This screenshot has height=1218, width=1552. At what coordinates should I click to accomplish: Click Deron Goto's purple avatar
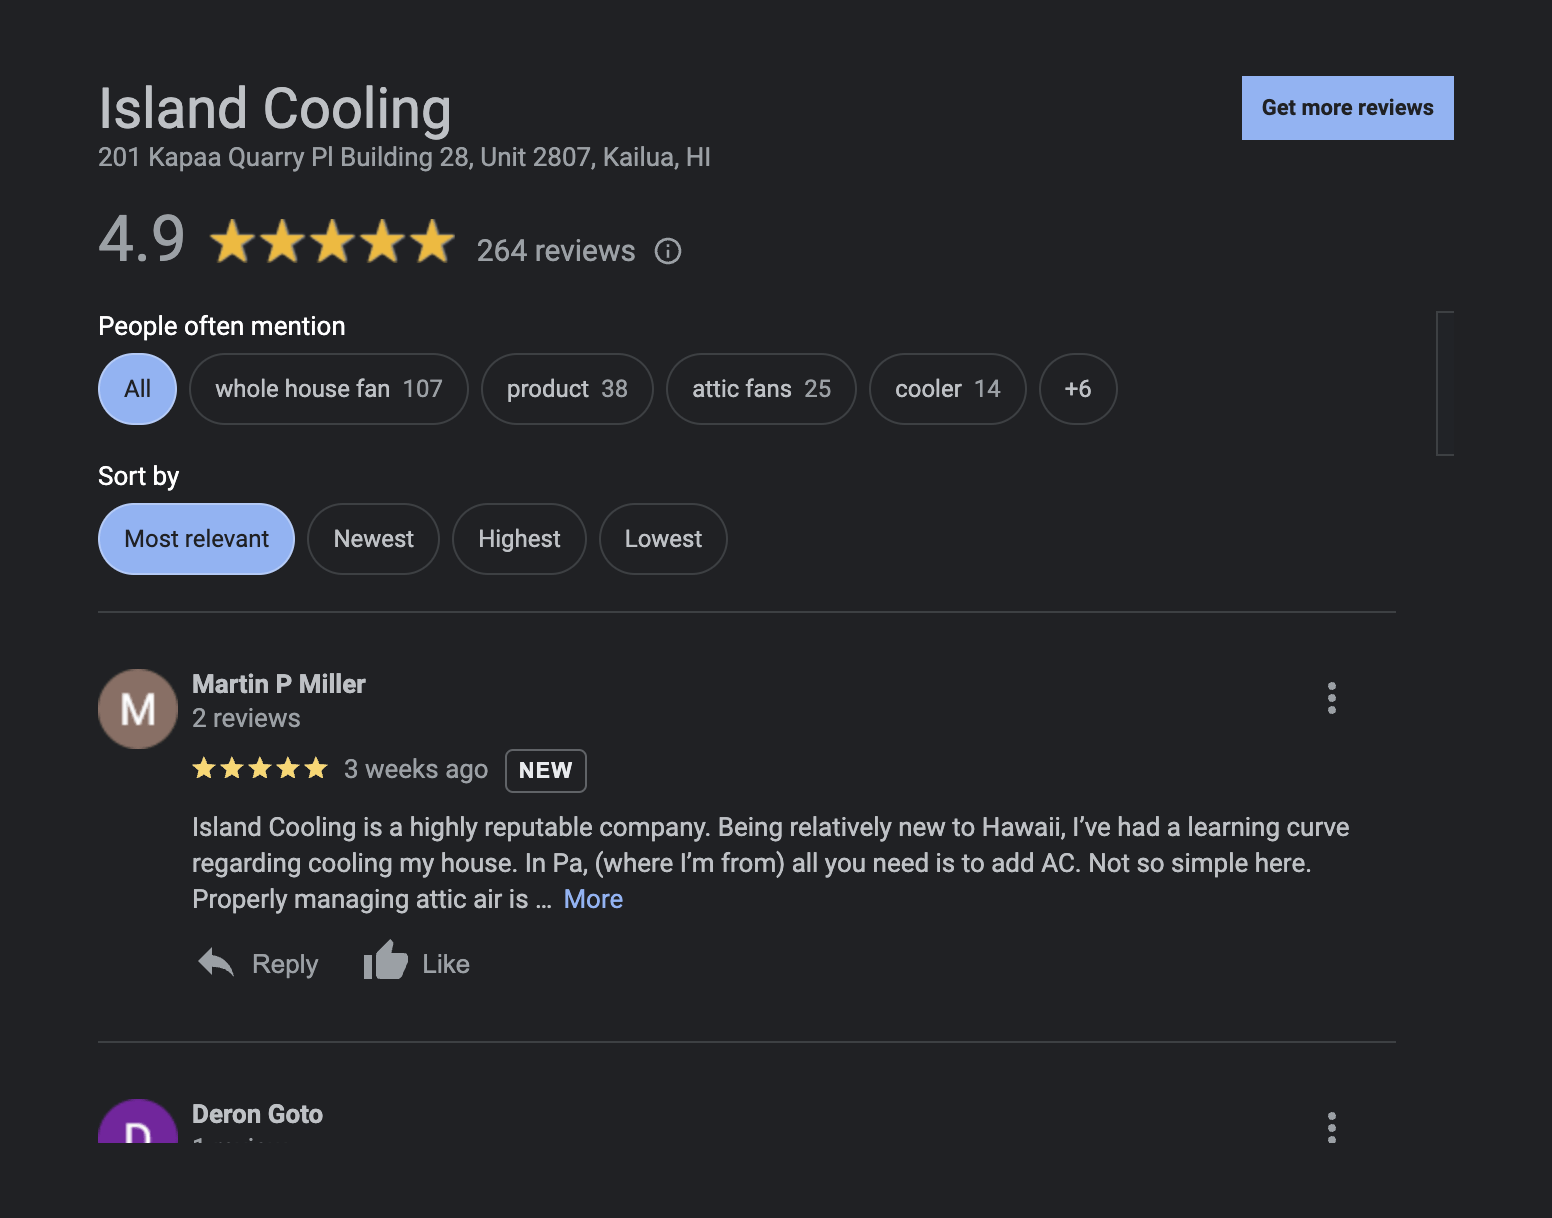138,1121
